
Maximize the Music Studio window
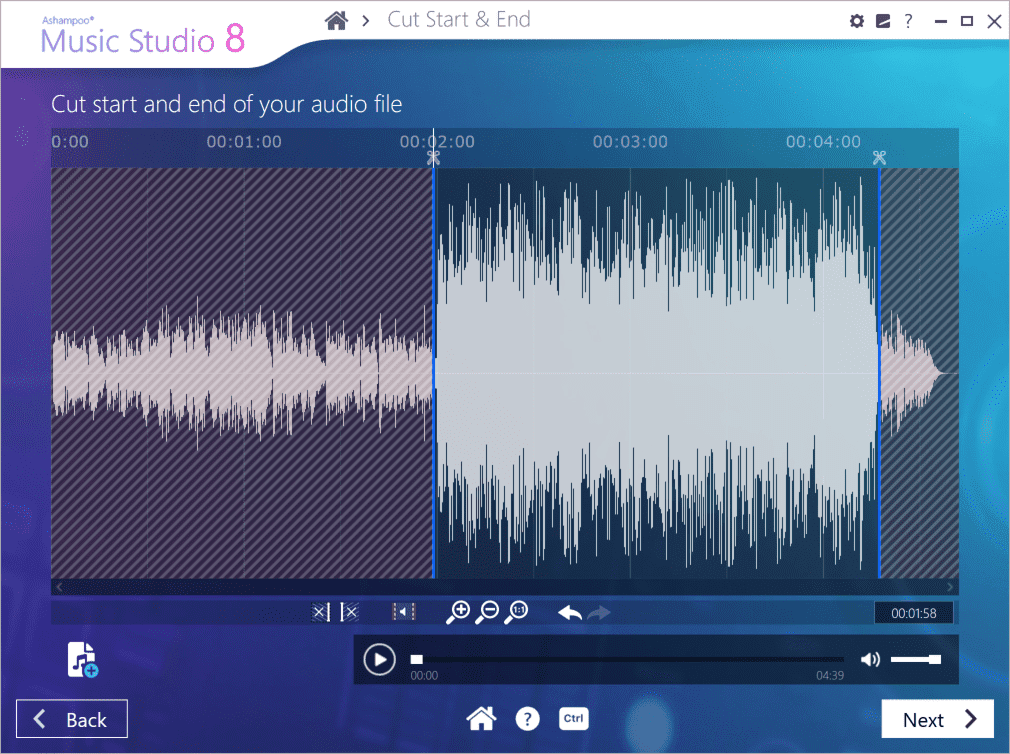967,21
